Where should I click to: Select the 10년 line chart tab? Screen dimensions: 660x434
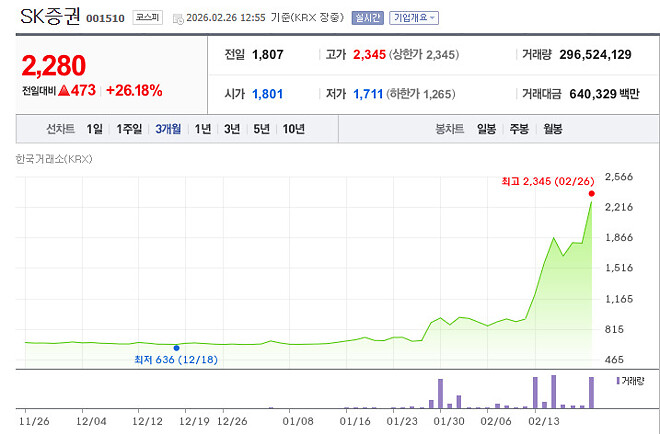pyautogui.click(x=293, y=129)
